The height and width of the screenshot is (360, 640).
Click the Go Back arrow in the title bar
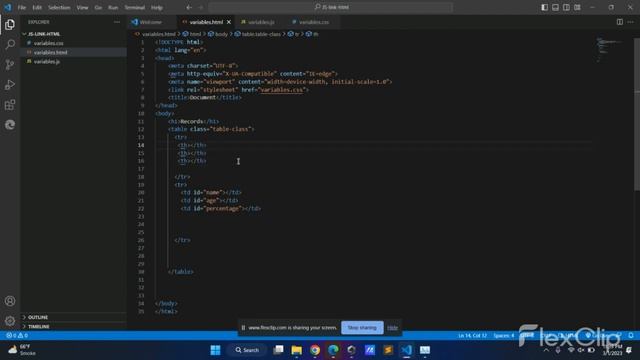[x=189, y=7]
